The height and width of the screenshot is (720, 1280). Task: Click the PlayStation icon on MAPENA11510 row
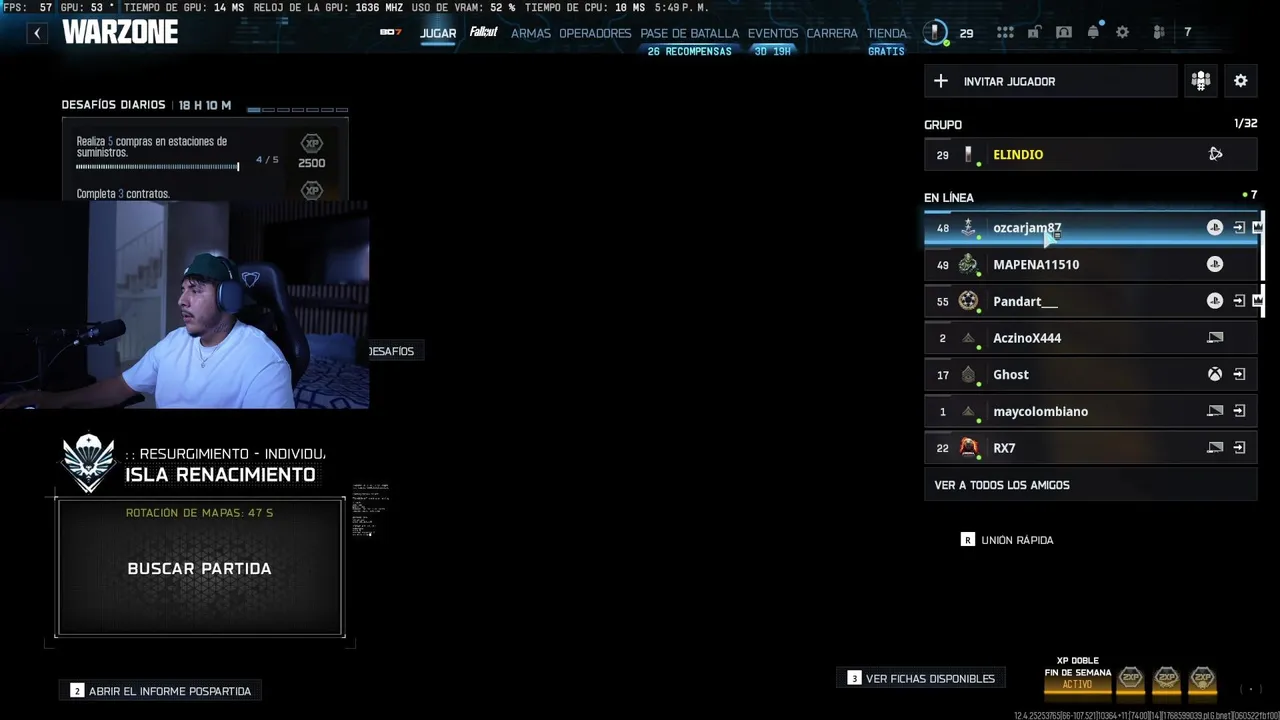1215,264
